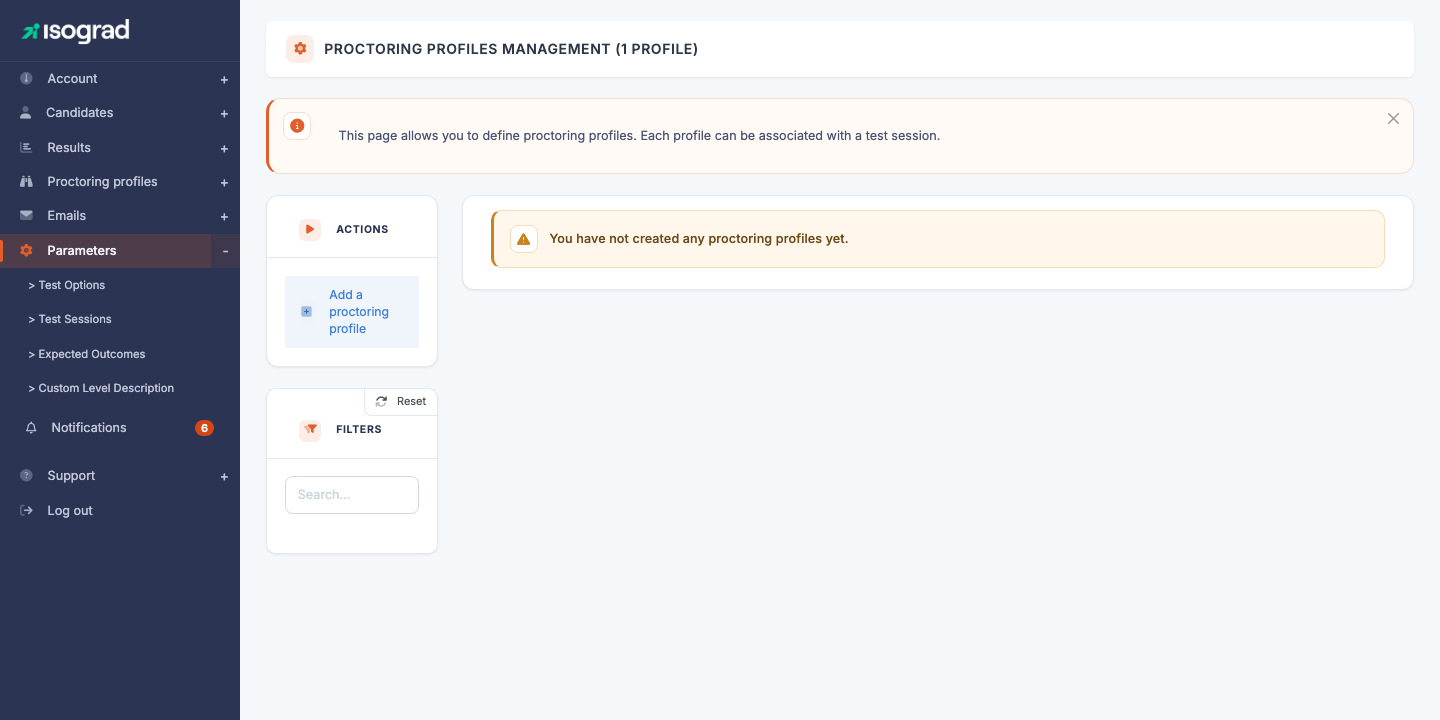Click the Reset filters button
The image size is (1440, 720).
tap(401, 401)
